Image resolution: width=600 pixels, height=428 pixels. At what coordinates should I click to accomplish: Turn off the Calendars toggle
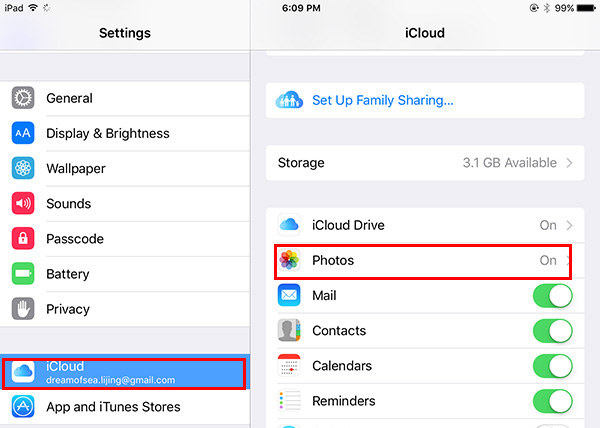(553, 366)
